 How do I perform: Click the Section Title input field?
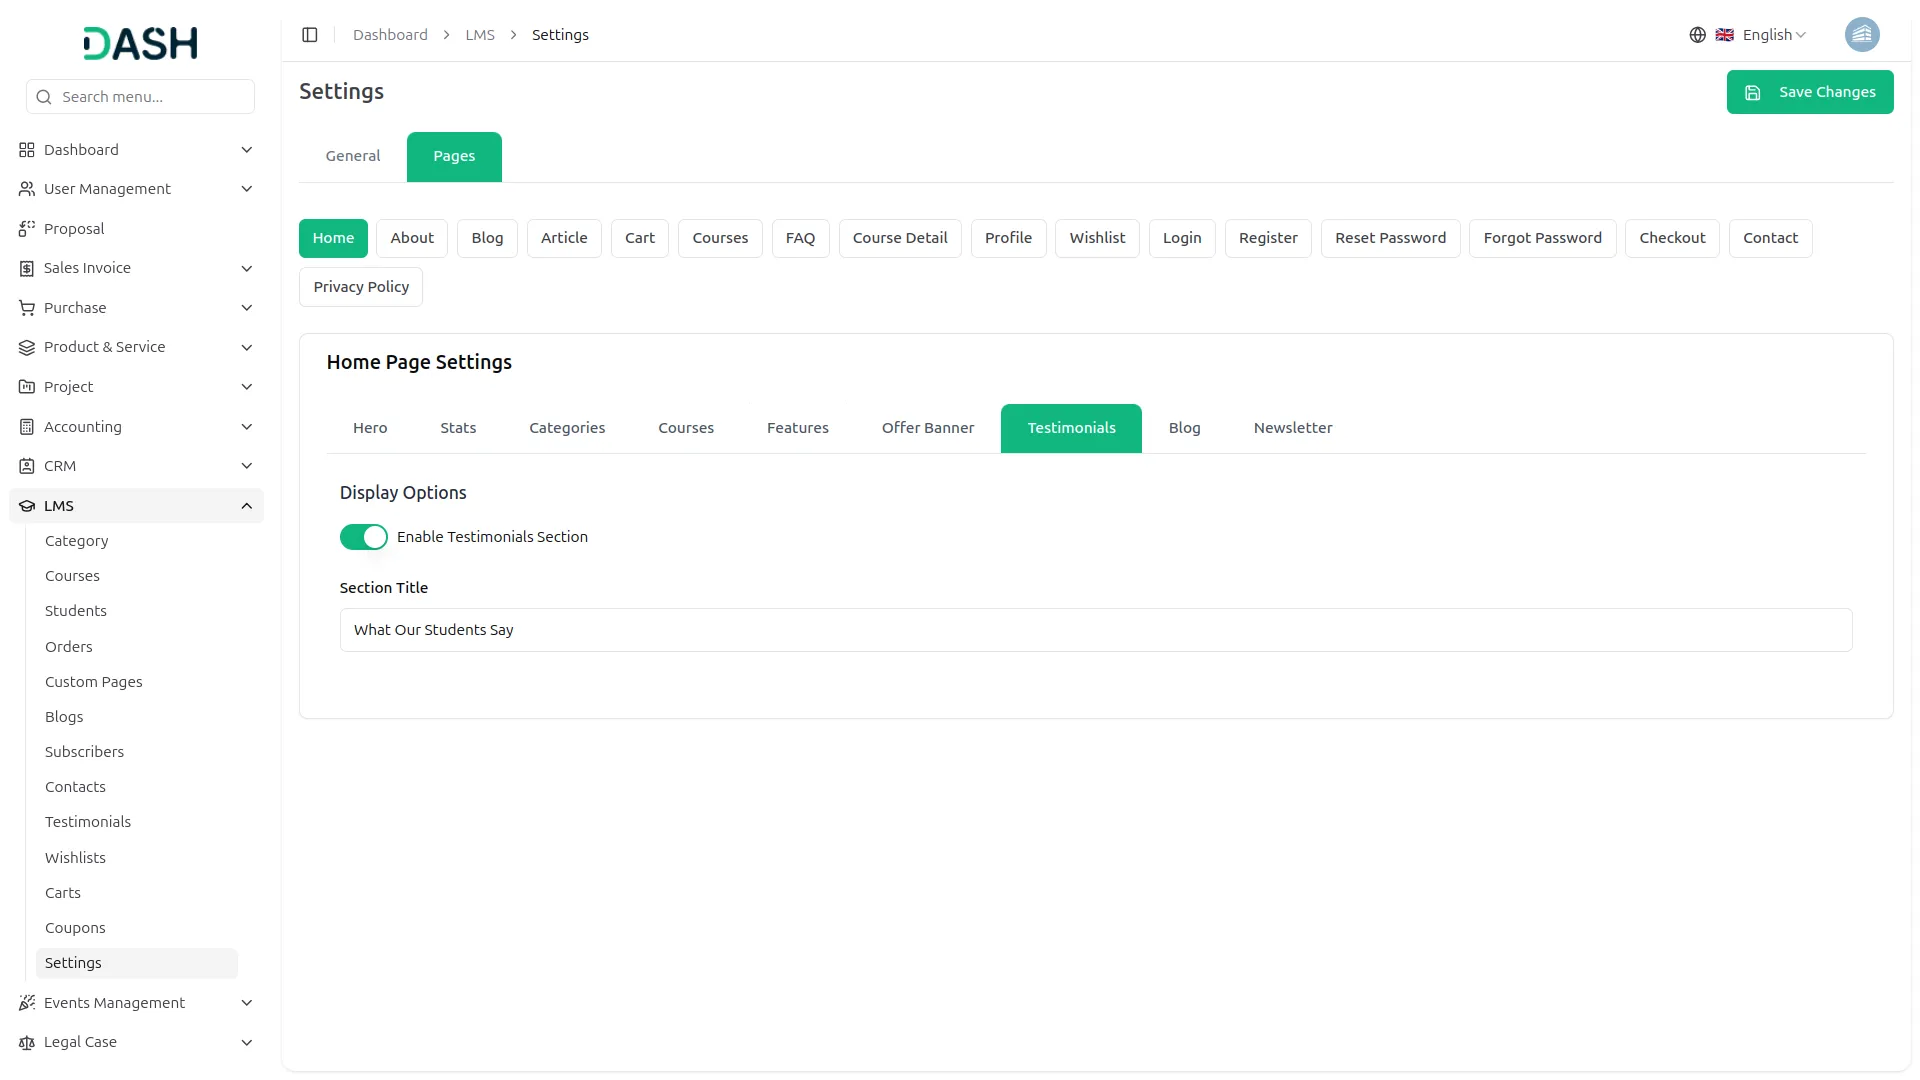1095,630
